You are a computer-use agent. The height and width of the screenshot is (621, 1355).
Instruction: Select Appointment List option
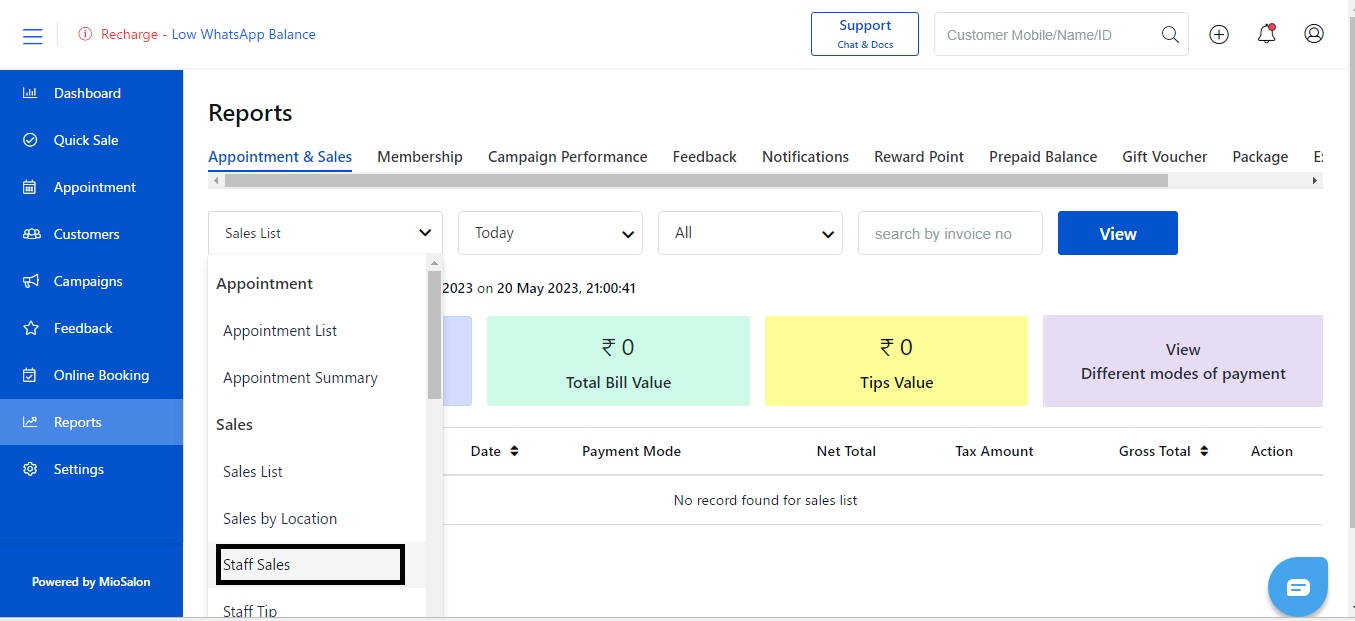(x=317, y=331)
